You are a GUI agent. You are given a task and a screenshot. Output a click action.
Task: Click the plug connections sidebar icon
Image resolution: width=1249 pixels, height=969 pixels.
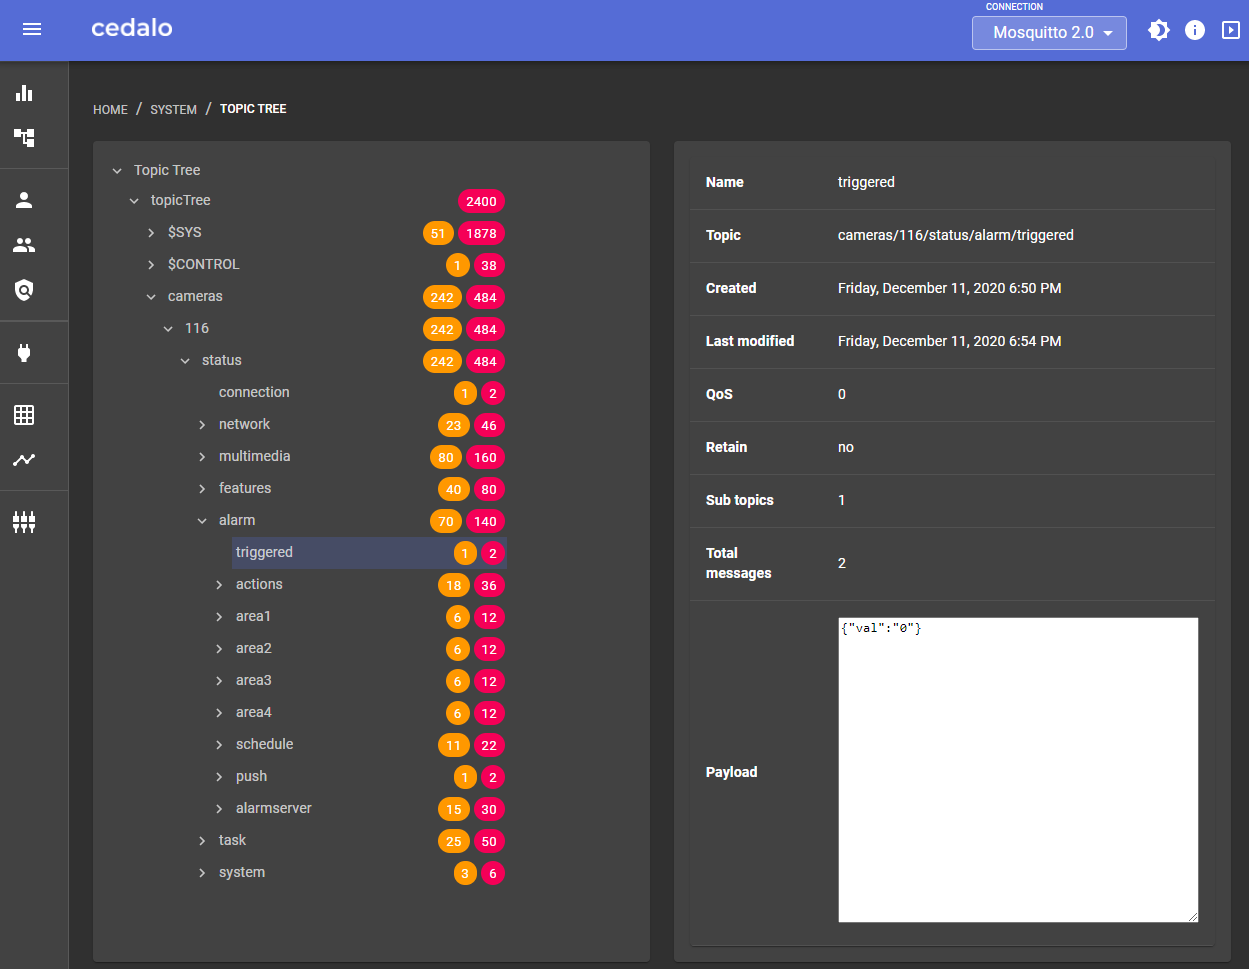click(24, 352)
